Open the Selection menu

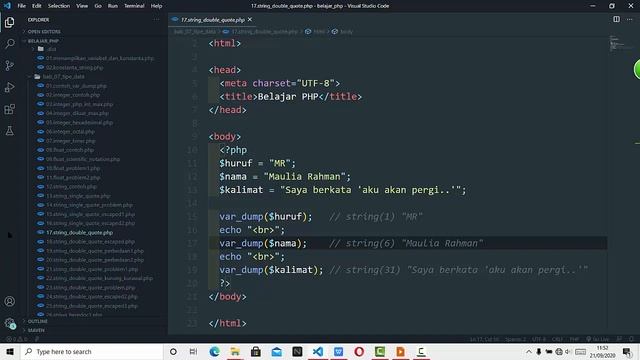coord(59,6)
